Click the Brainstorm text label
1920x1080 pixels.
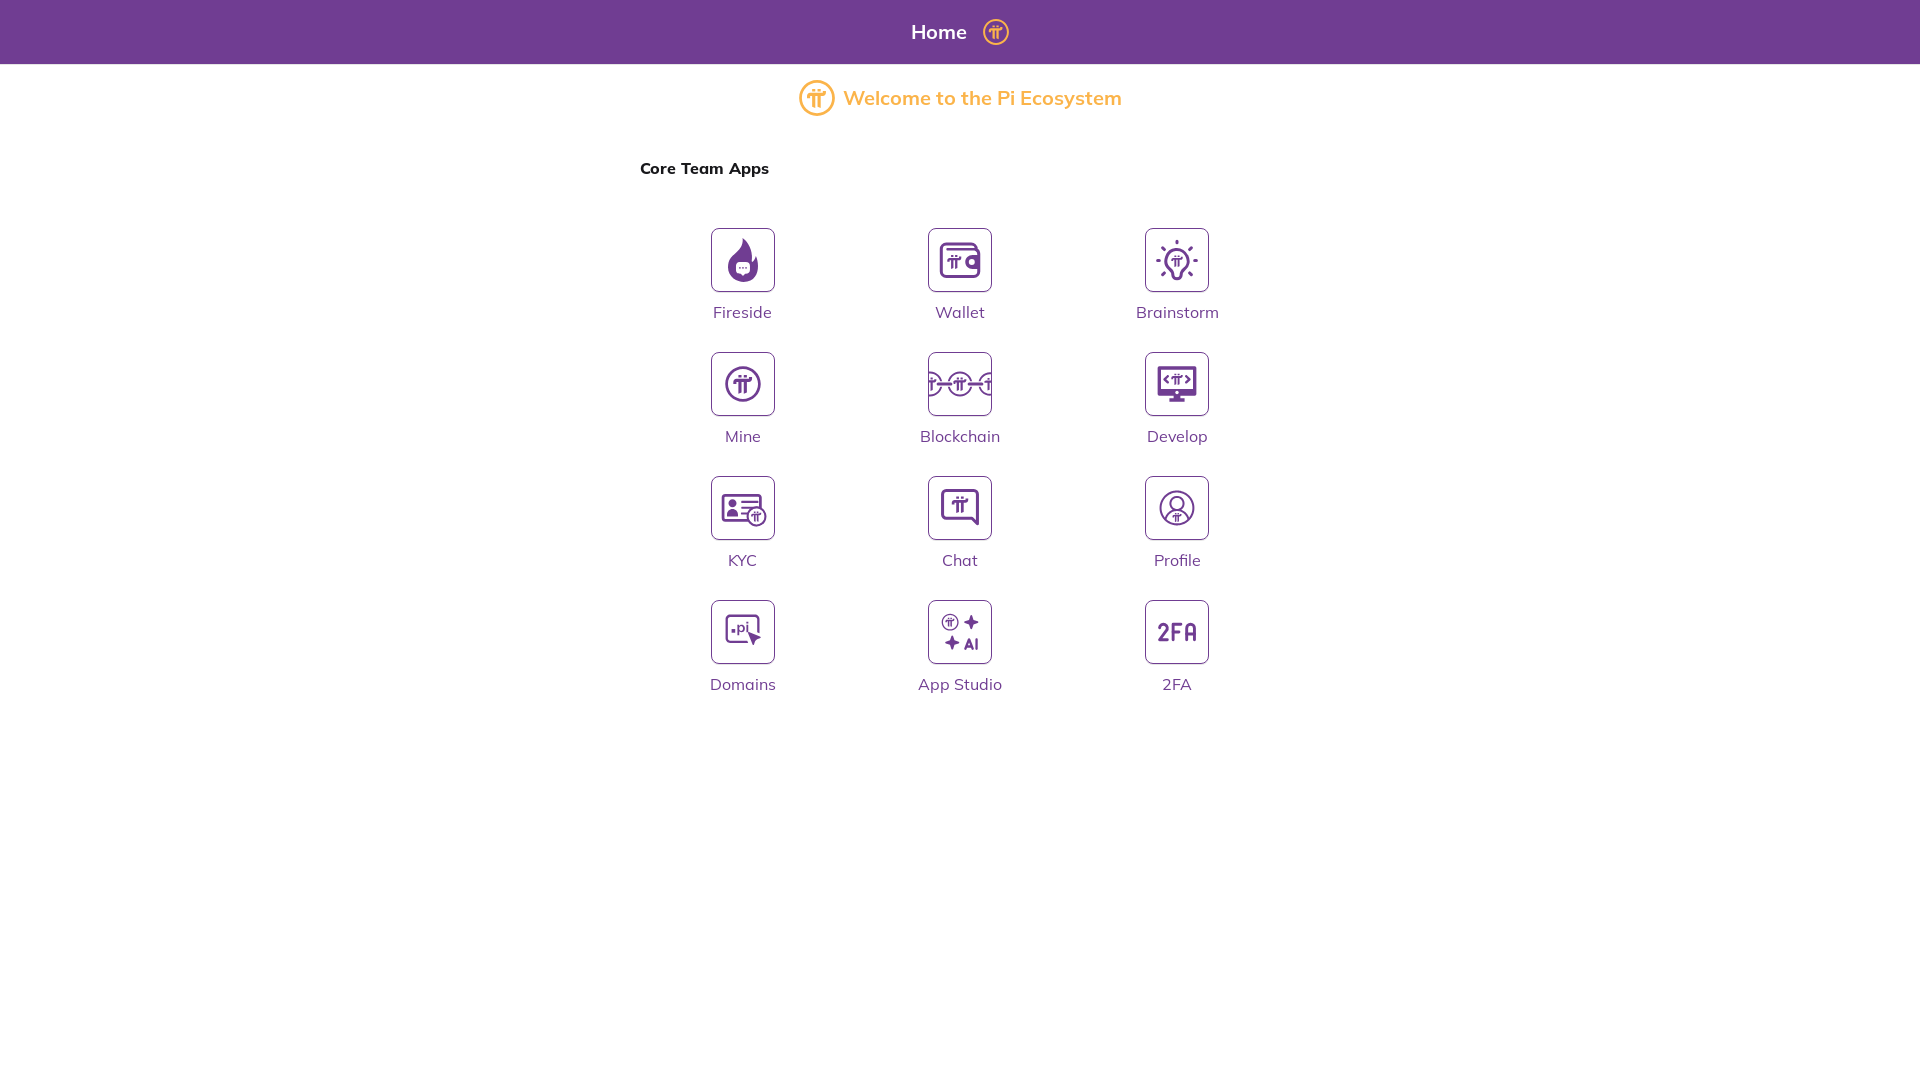[x=1176, y=312]
